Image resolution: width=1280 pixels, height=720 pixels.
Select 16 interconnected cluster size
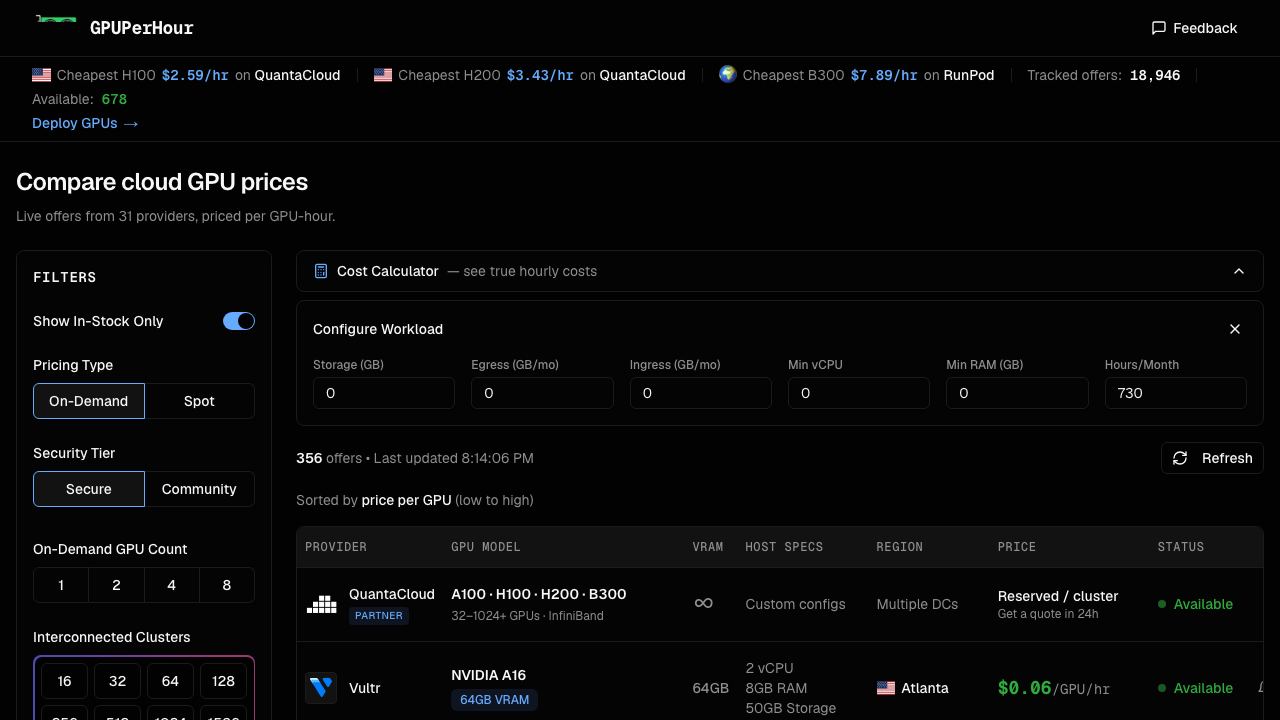(x=64, y=681)
